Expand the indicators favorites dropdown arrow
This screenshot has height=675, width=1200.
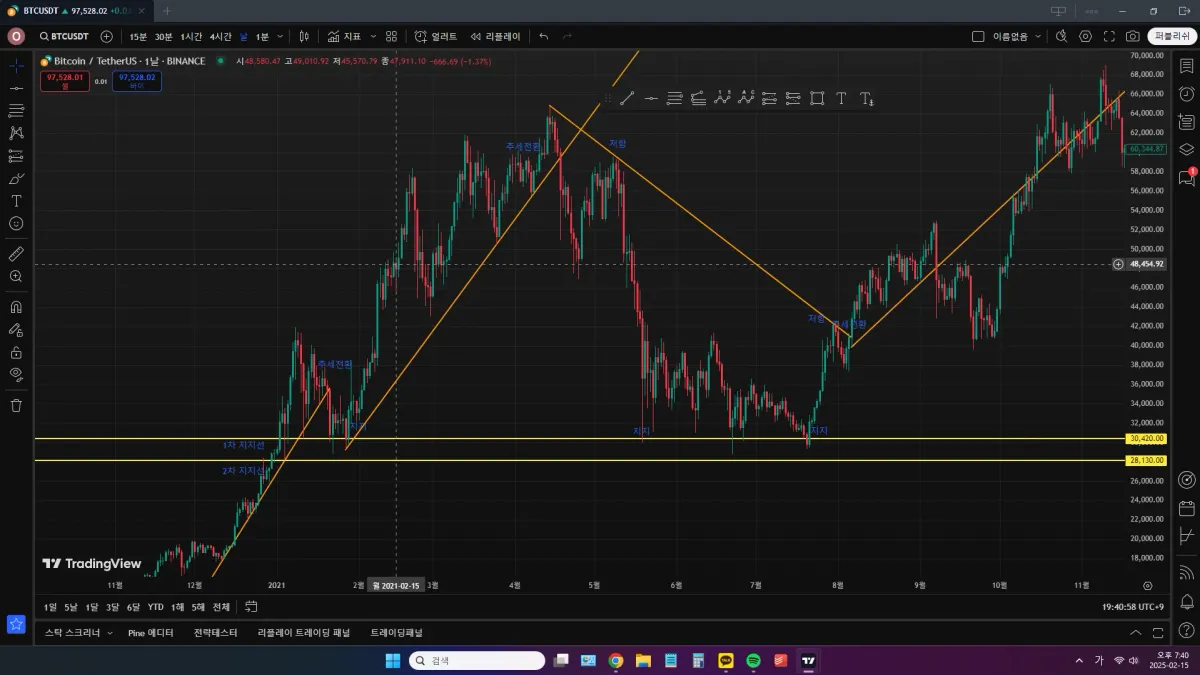(374, 36)
